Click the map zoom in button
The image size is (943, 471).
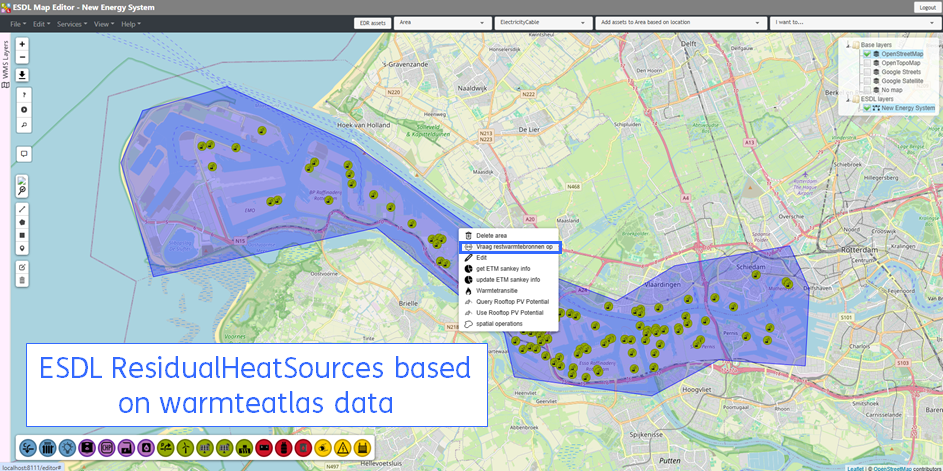(23, 44)
